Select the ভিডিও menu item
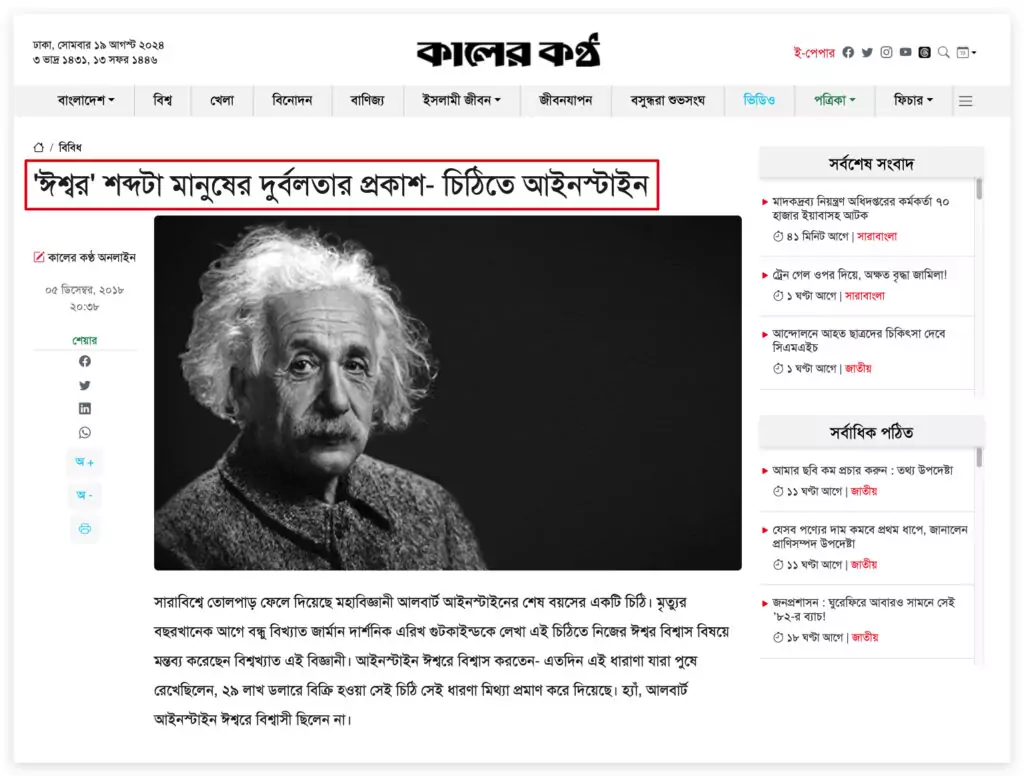Screen dimensions: 1024x776 point(759,100)
